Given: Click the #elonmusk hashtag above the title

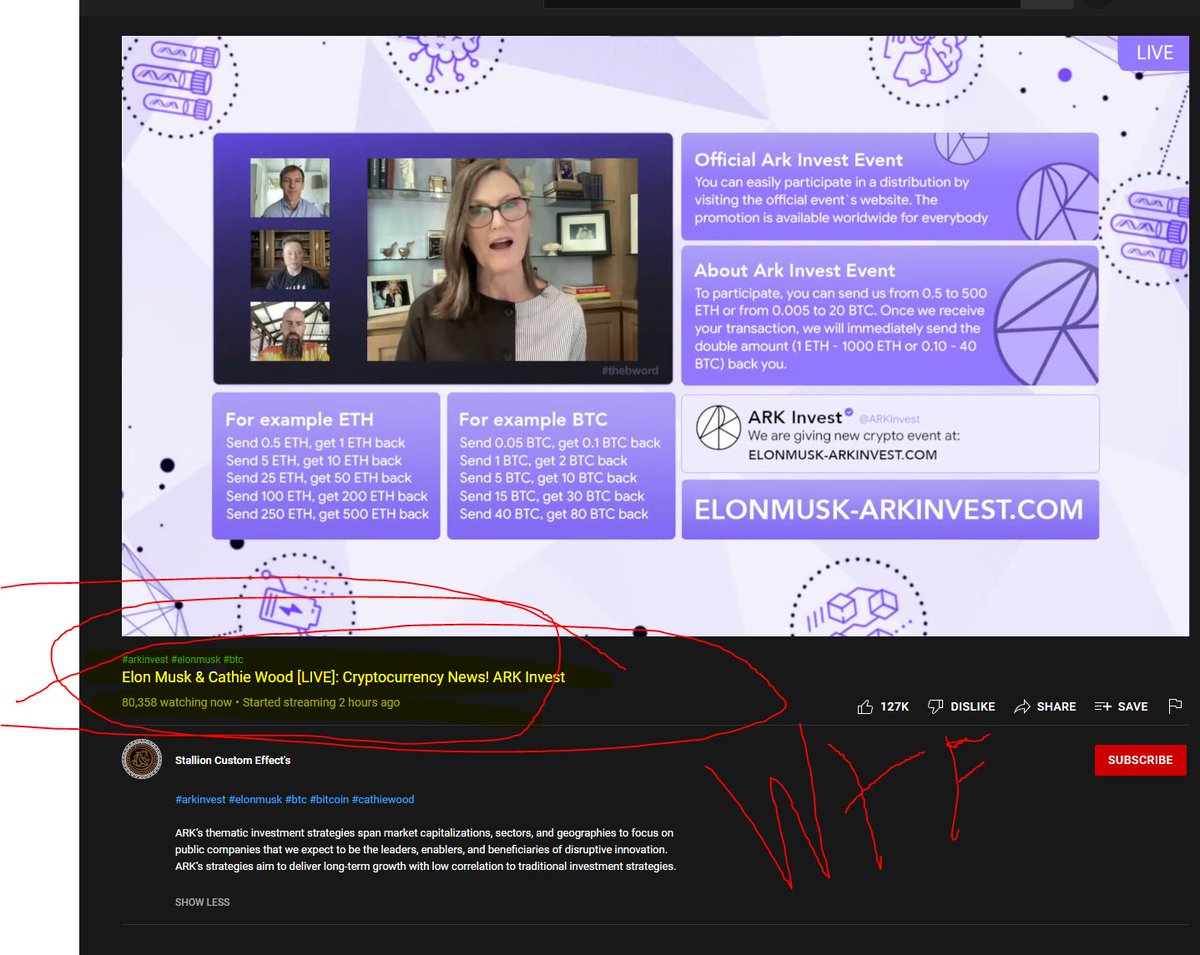Looking at the screenshot, I should pos(195,660).
